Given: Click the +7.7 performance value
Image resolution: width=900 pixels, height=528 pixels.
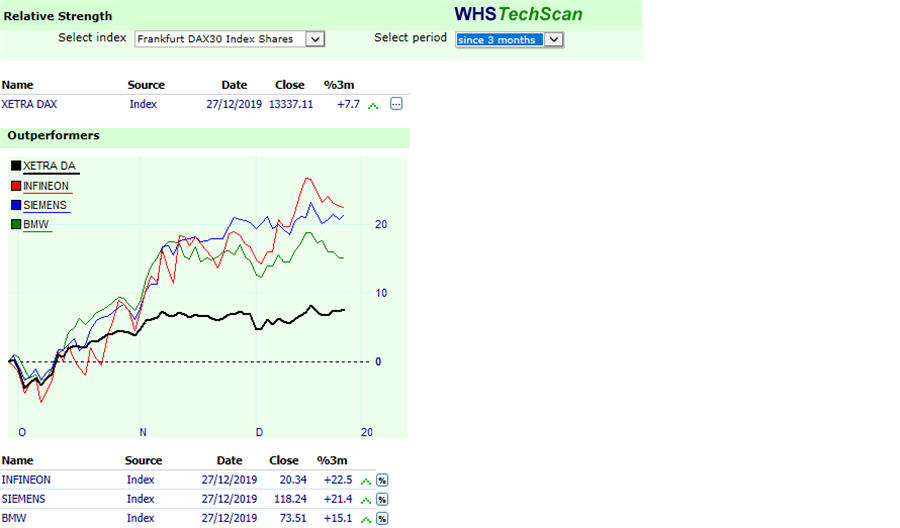Looking at the screenshot, I should click(x=348, y=104).
